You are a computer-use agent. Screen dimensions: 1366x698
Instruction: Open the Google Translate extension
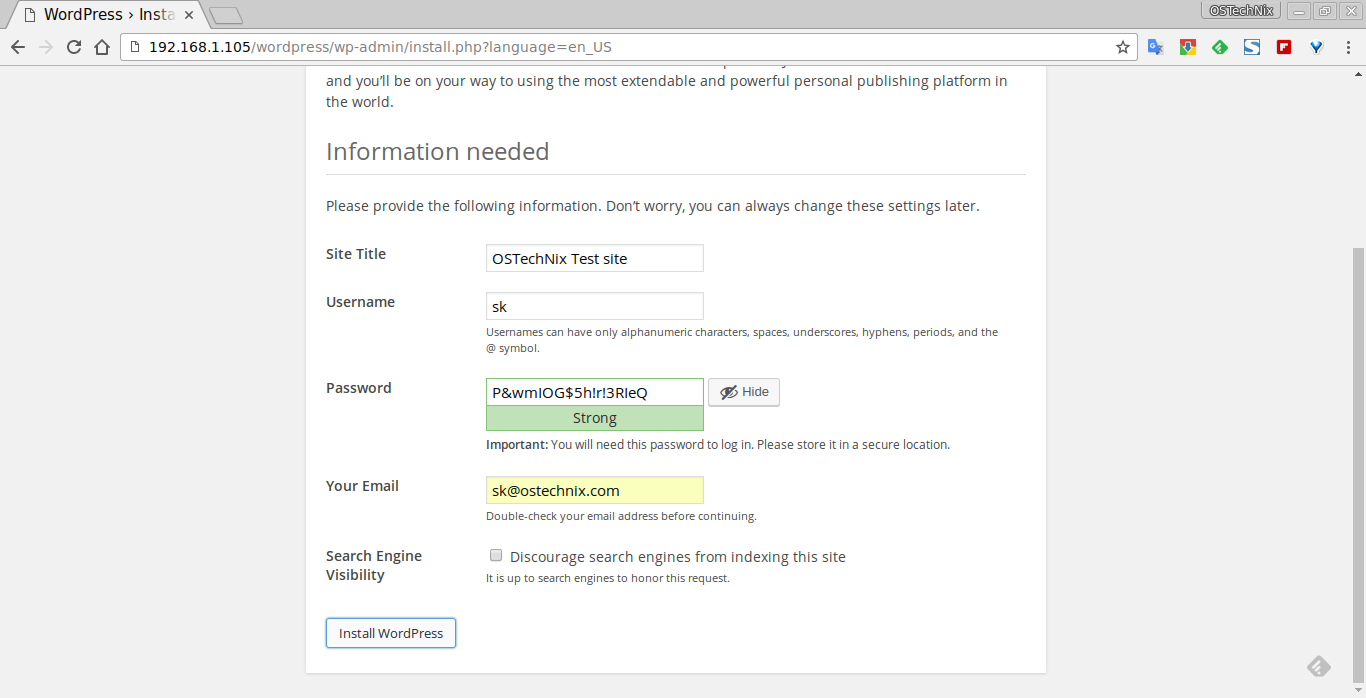point(1155,47)
